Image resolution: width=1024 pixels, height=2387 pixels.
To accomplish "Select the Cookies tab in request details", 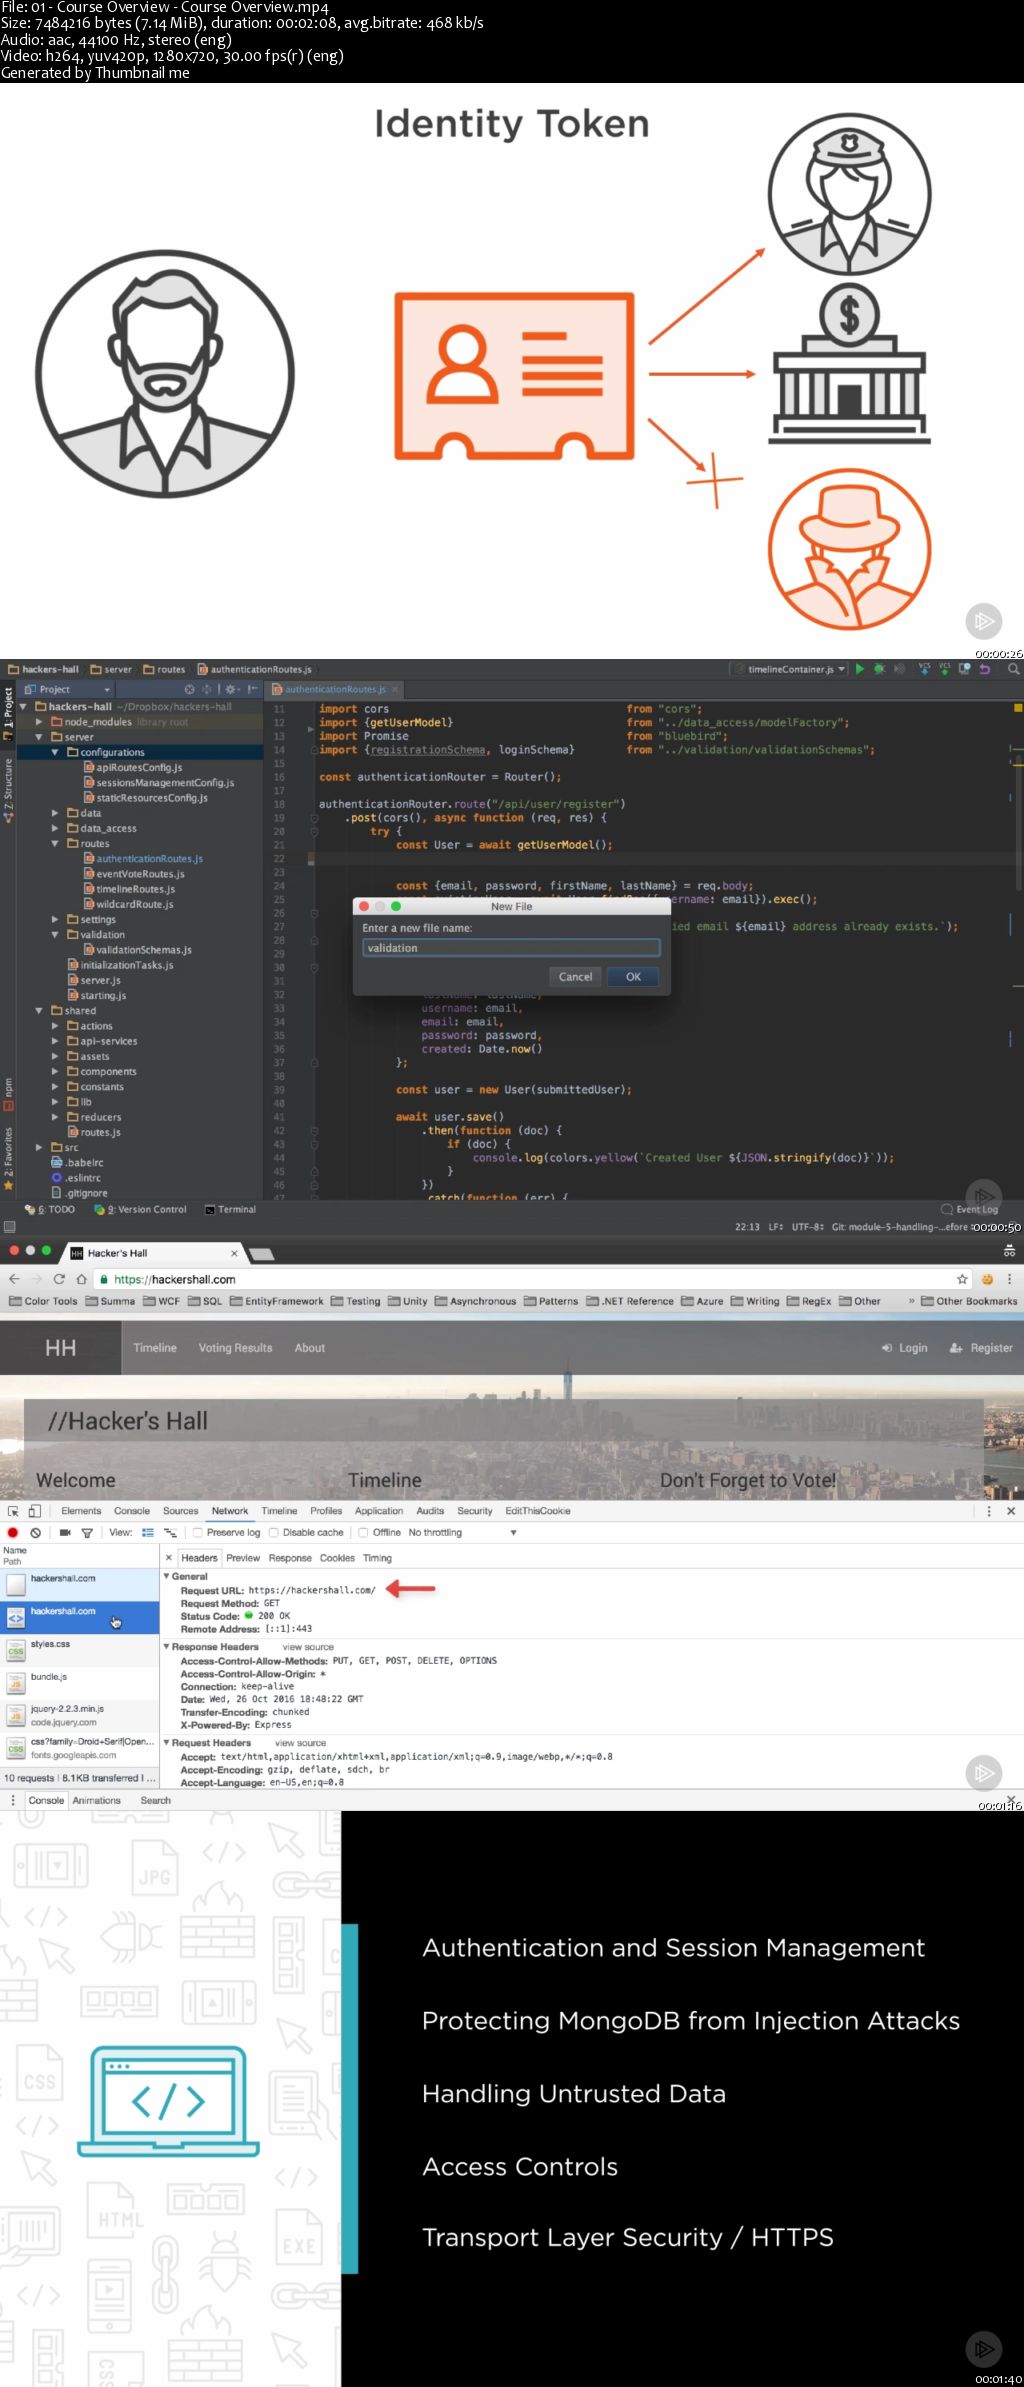I will 337,1558.
